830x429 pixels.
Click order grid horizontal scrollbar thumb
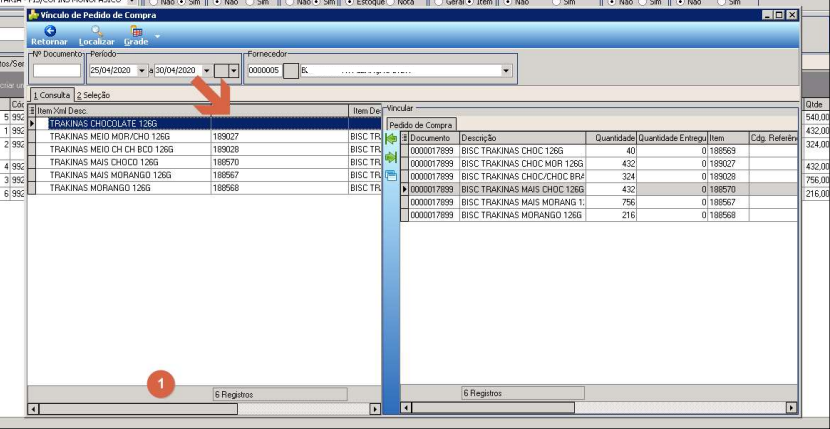[493, 408]
